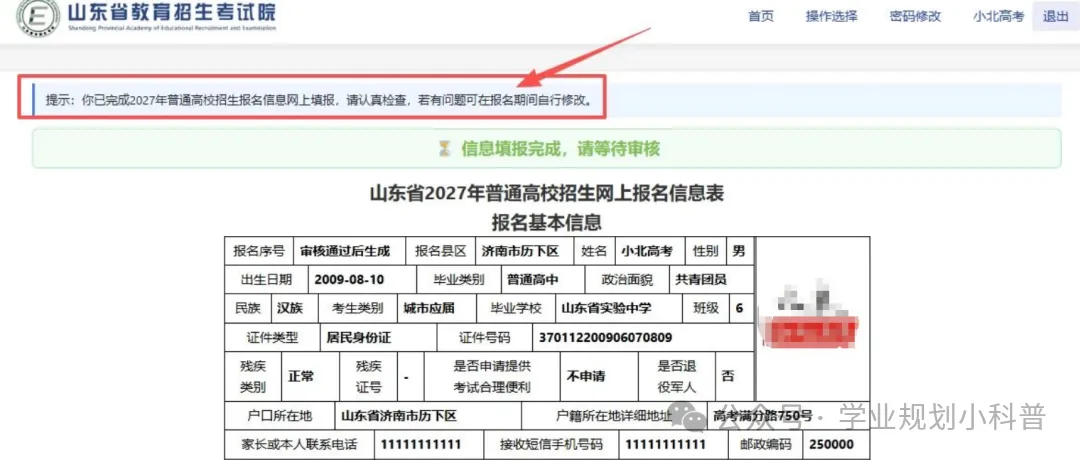
Task: Click the 是否申请提供考试合理便利 label cell
Action: (492, 377)
